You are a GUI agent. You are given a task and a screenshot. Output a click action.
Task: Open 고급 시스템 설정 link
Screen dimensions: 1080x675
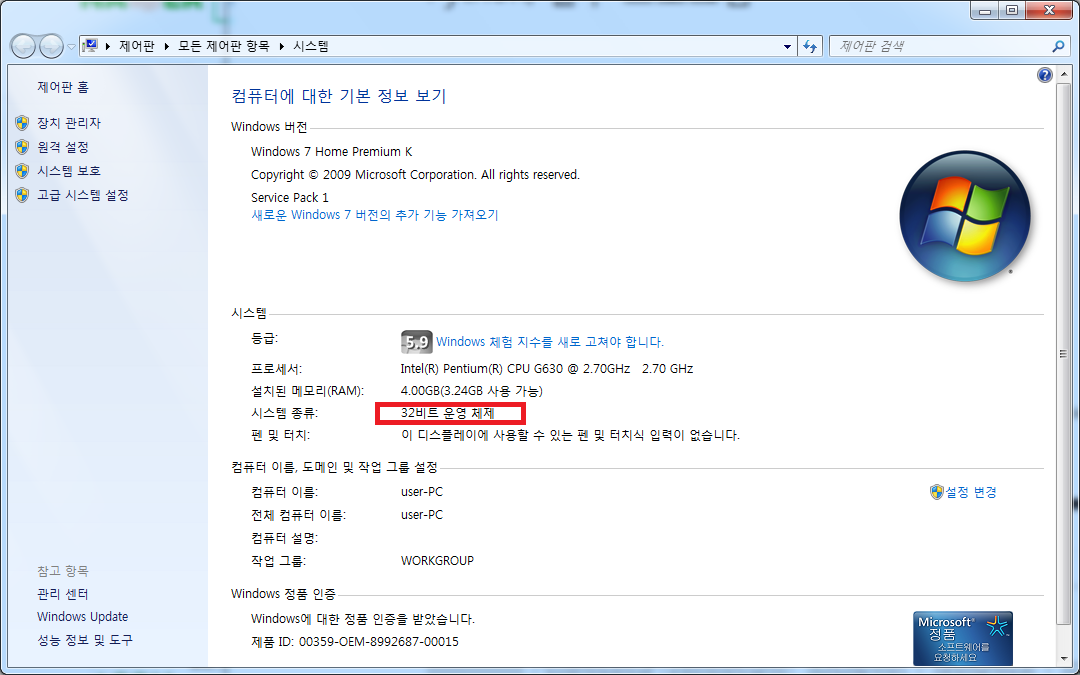pos(83,195)
